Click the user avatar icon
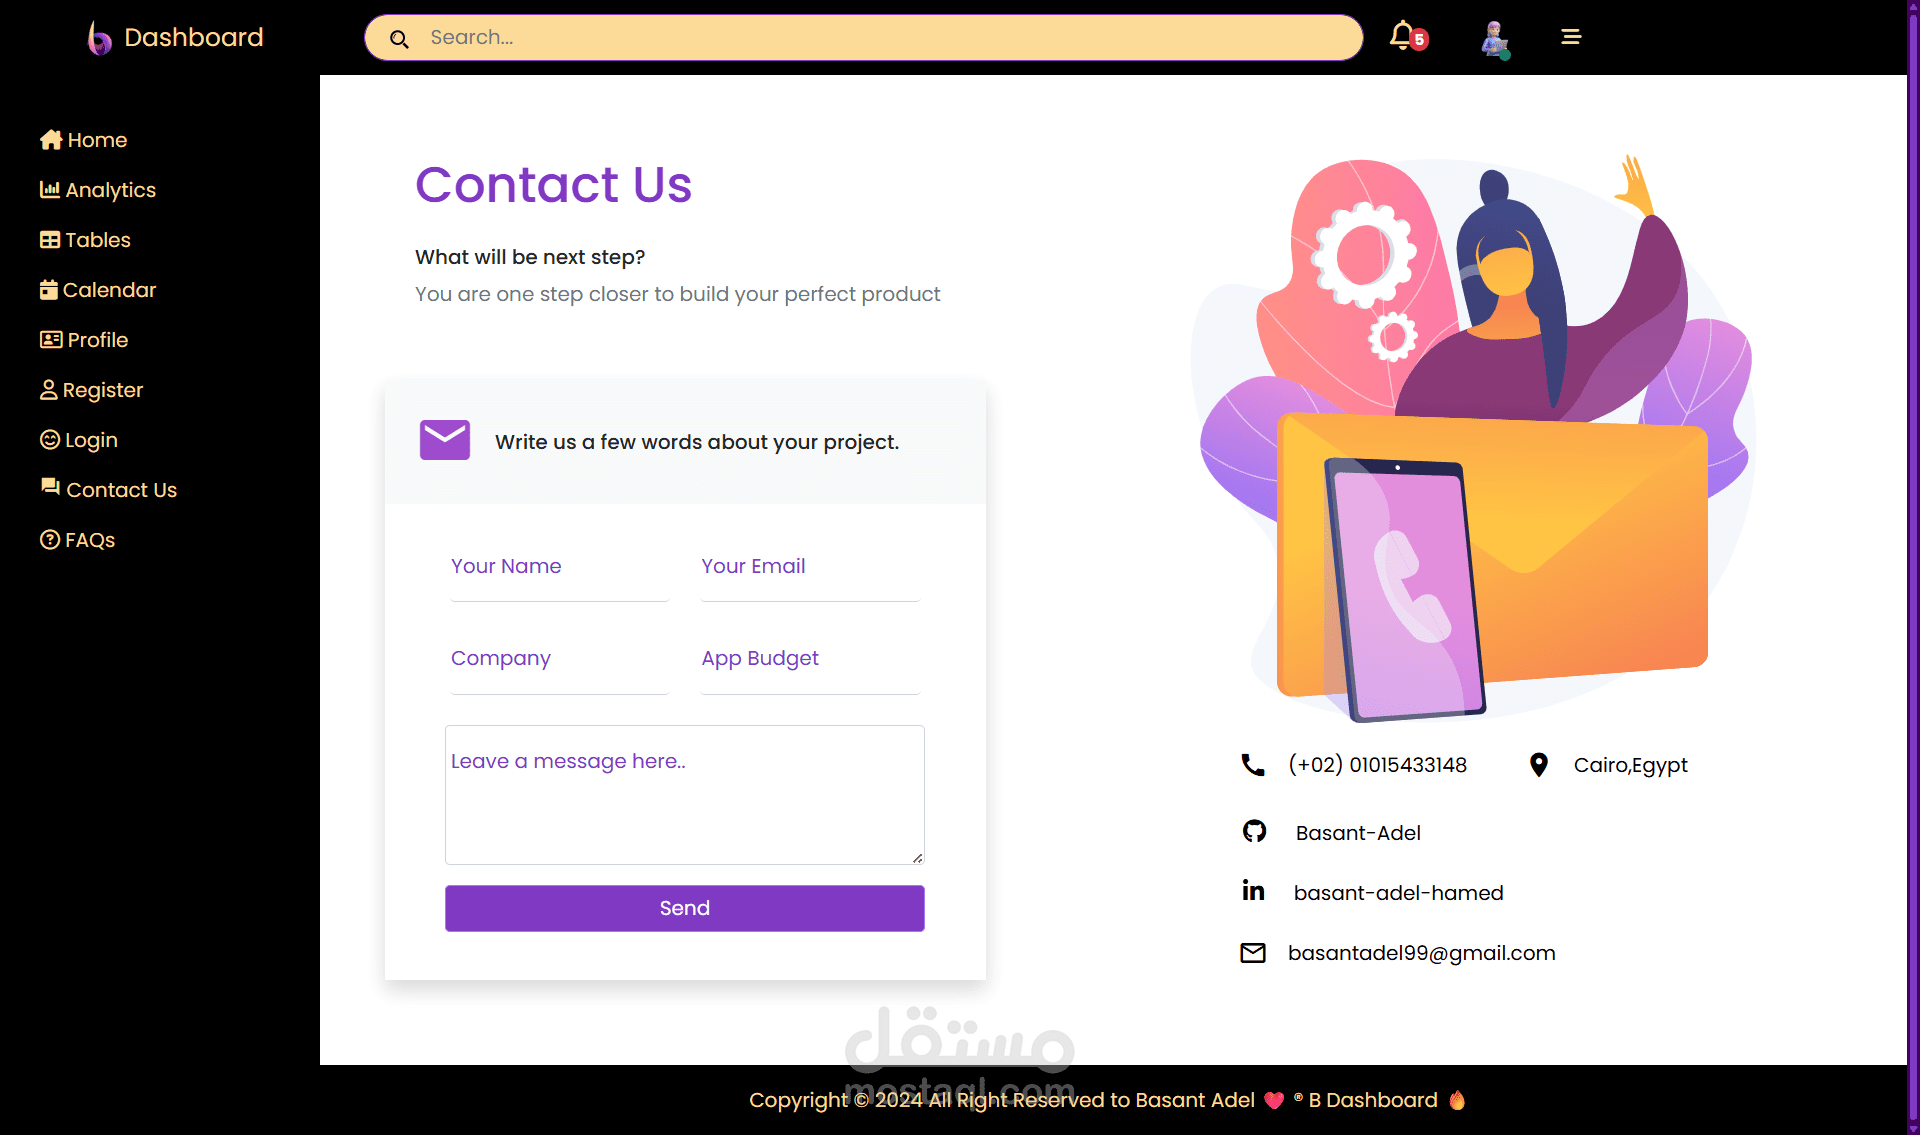 click(x=1495, y=38)
